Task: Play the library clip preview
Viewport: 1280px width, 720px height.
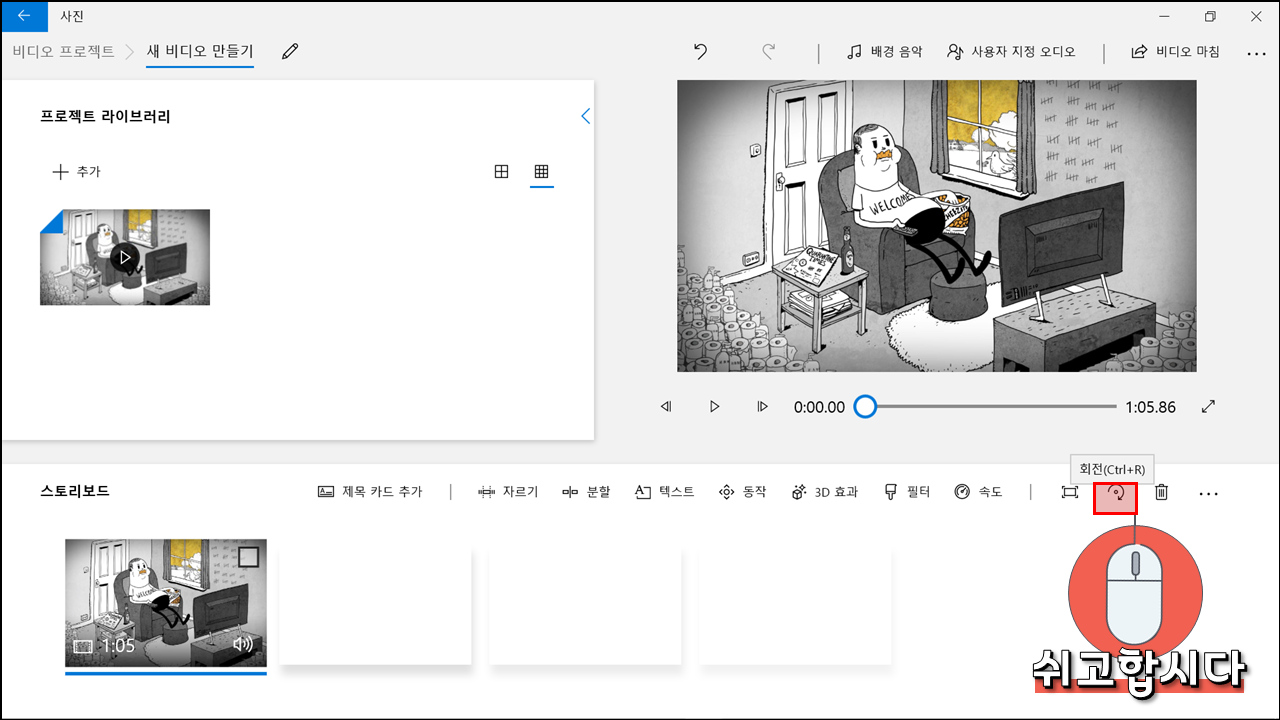Action: click(x=125, y=257)
